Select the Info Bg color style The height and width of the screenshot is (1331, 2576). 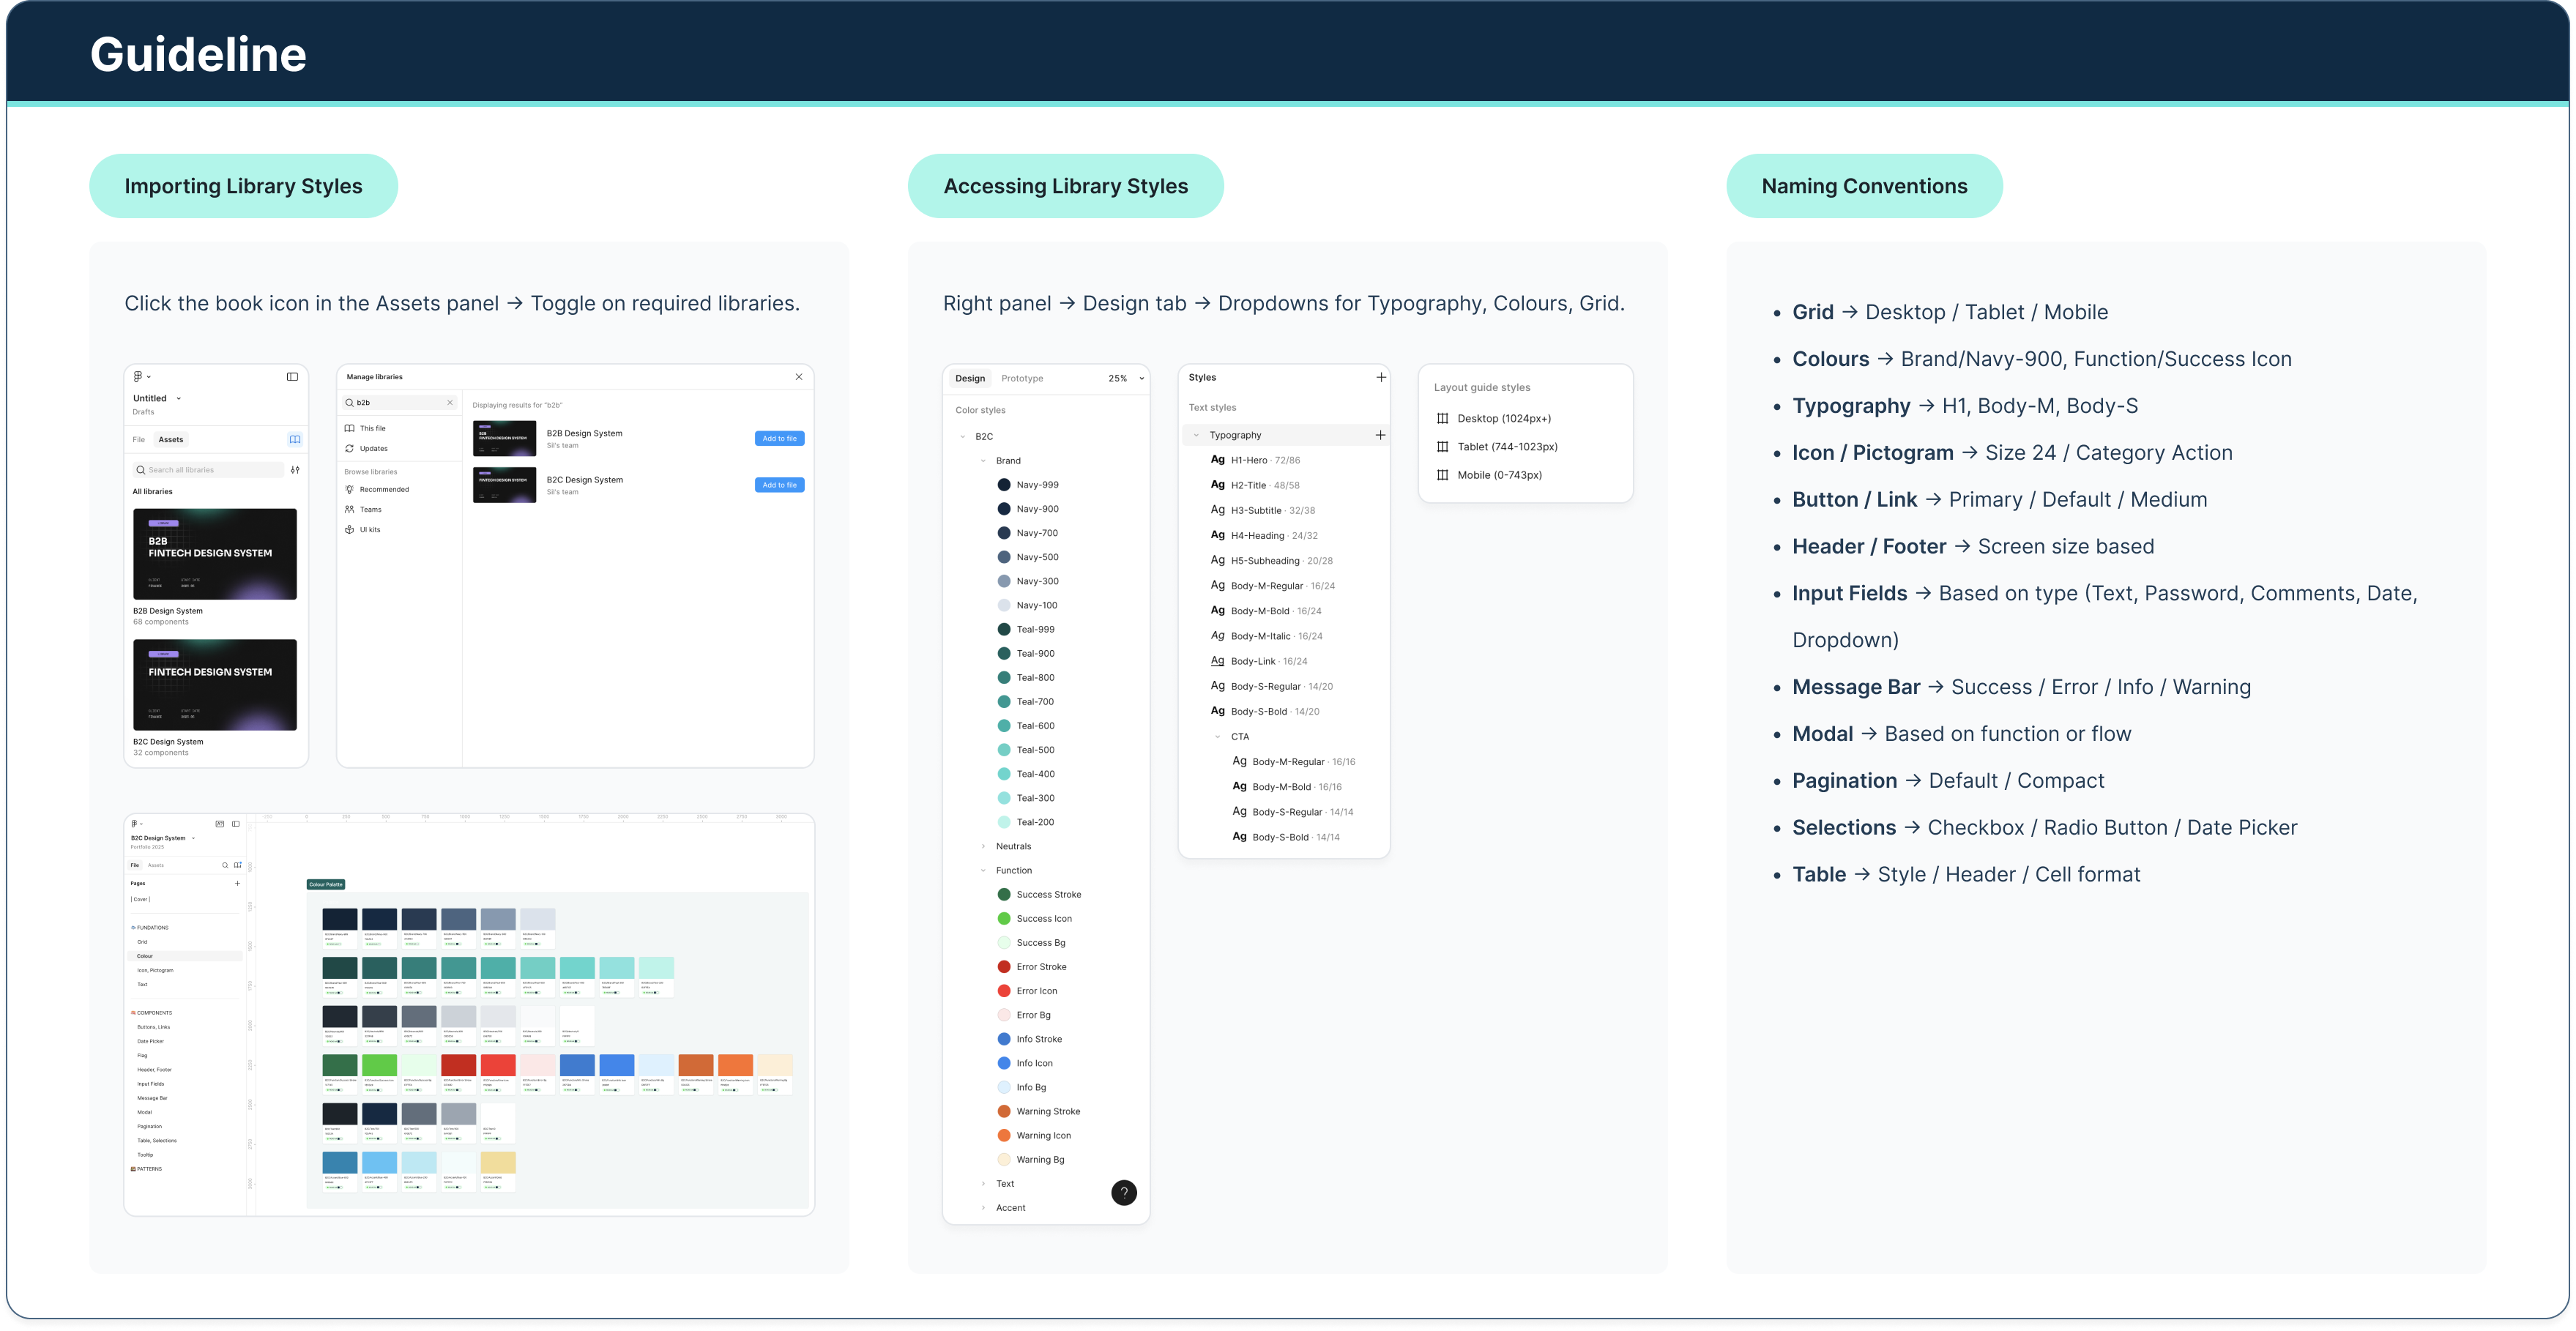[1022, 1087]
